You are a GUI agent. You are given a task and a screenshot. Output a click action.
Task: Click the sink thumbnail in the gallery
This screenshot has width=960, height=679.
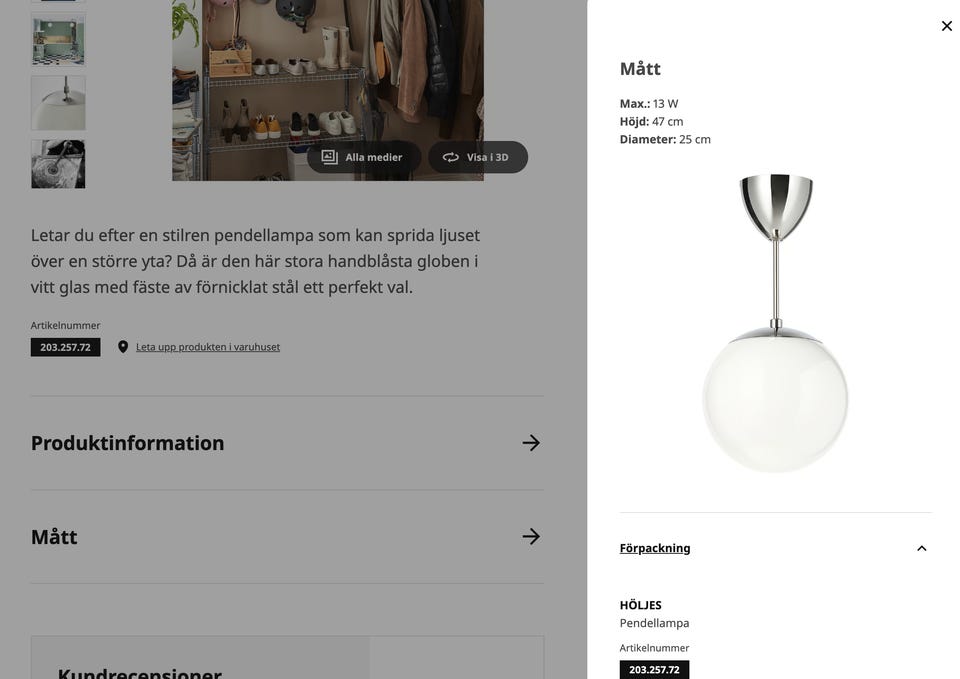point(57,102)
